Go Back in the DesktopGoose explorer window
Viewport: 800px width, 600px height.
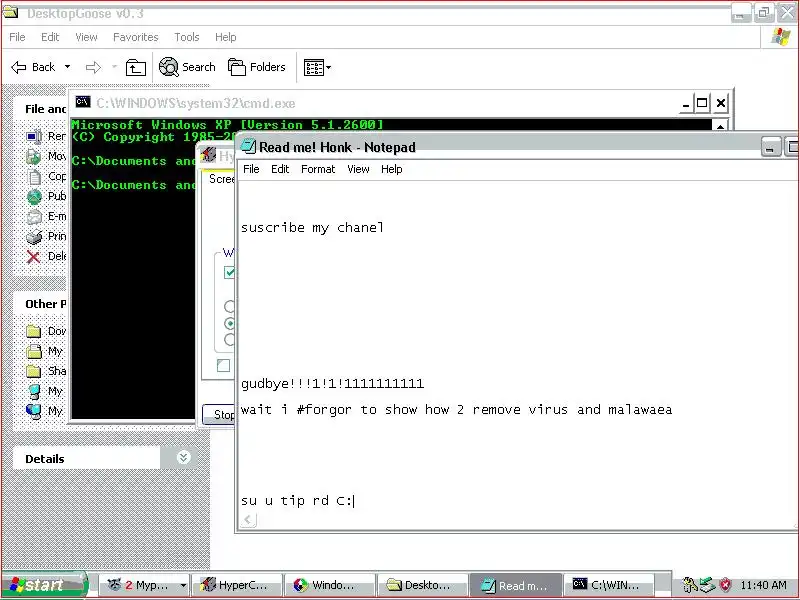[33, 67]
